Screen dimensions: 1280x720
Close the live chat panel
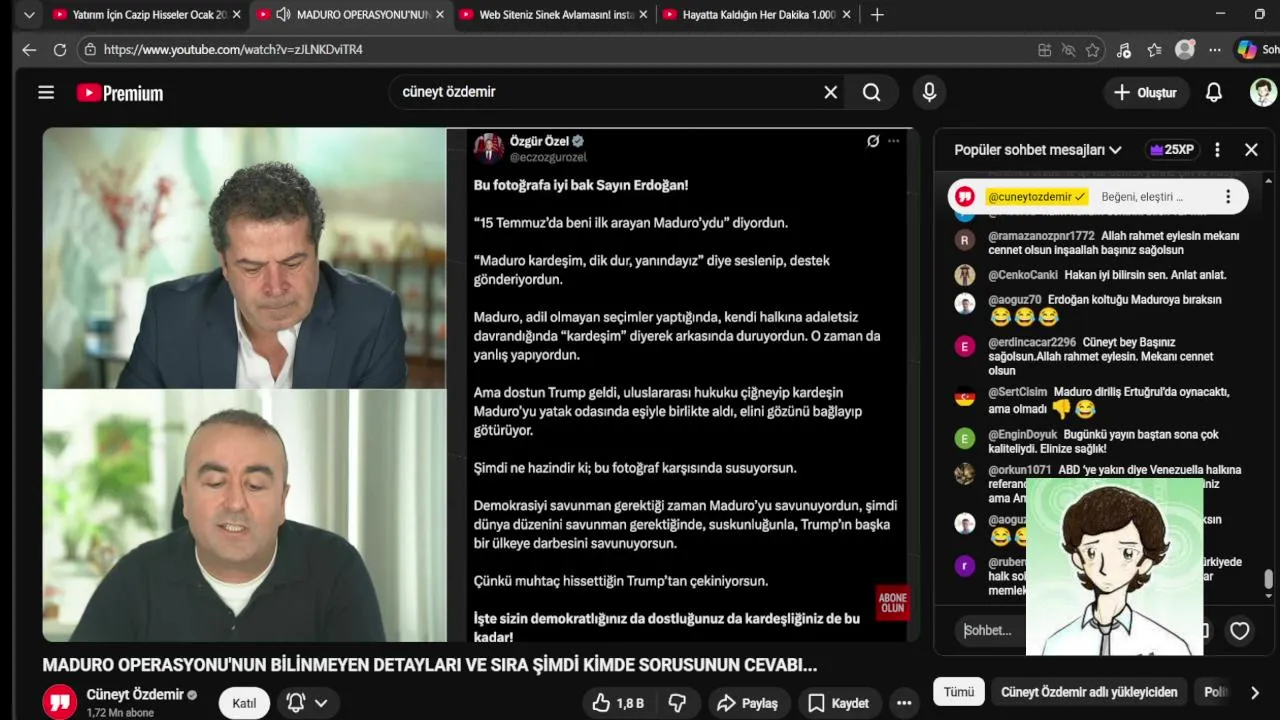pos(1251,150)
